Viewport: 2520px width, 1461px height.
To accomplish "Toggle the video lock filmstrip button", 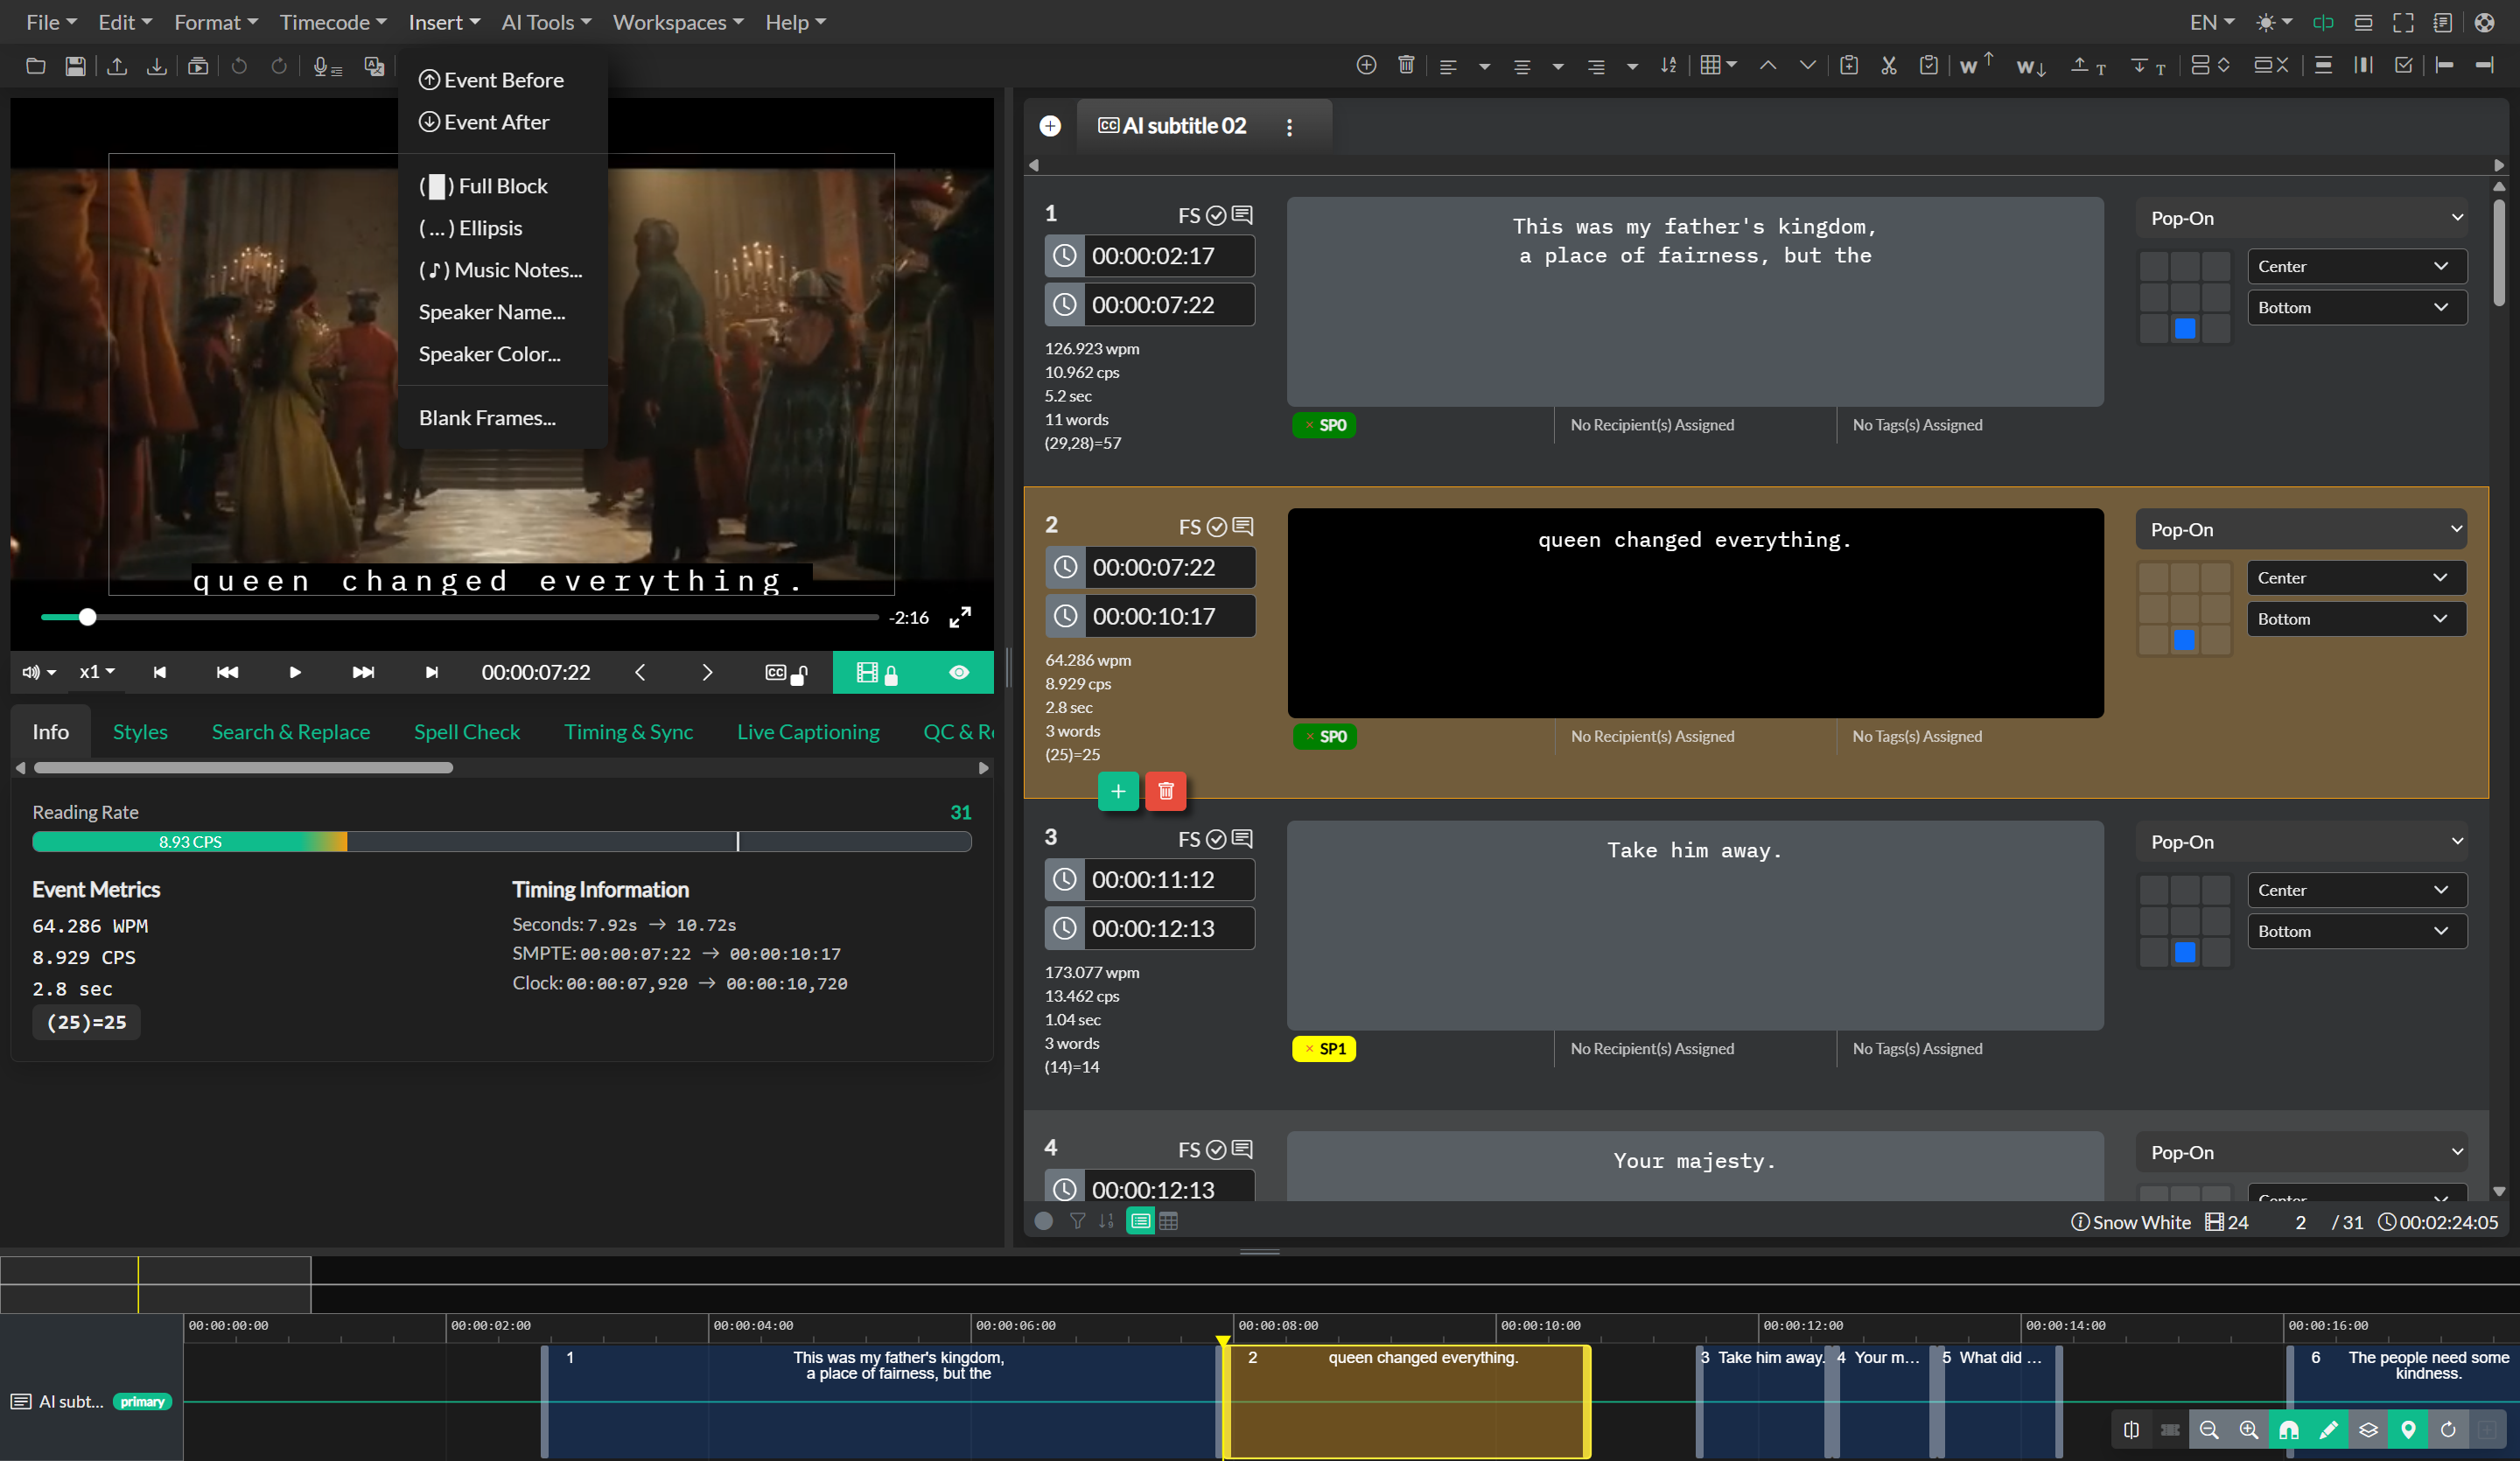I will point(878,672).
